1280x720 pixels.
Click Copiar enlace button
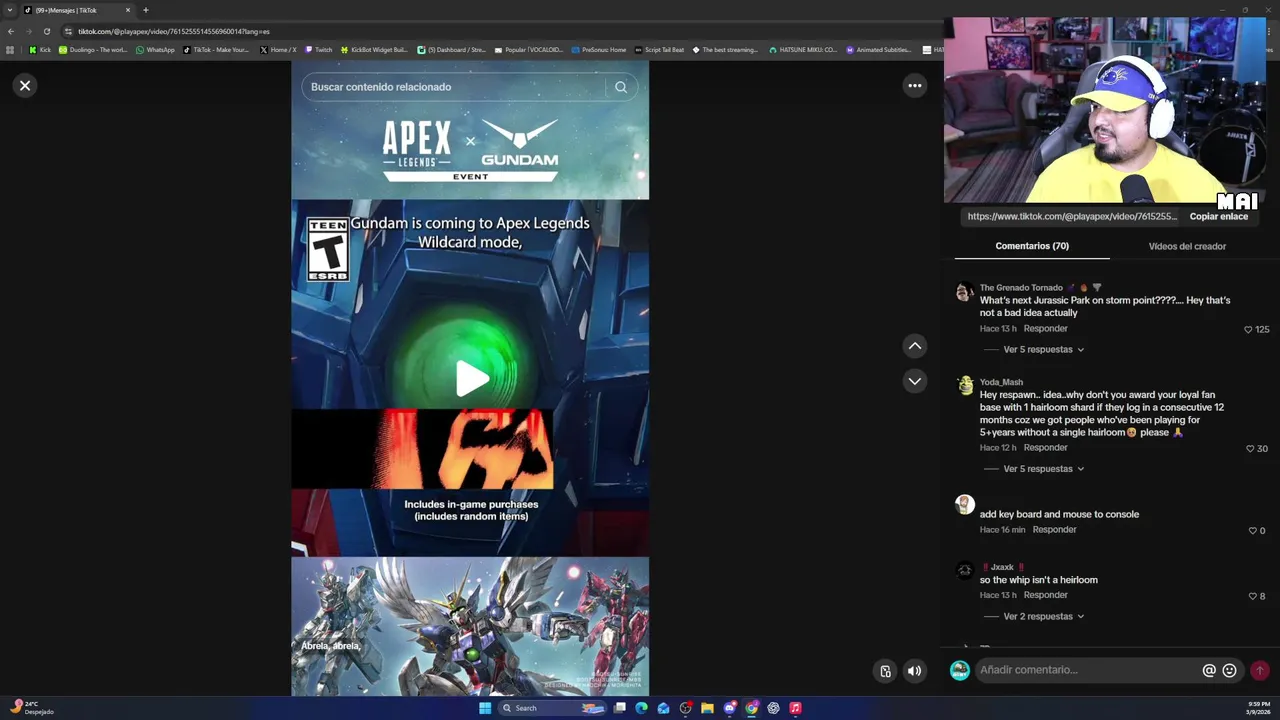(1218, 216)
